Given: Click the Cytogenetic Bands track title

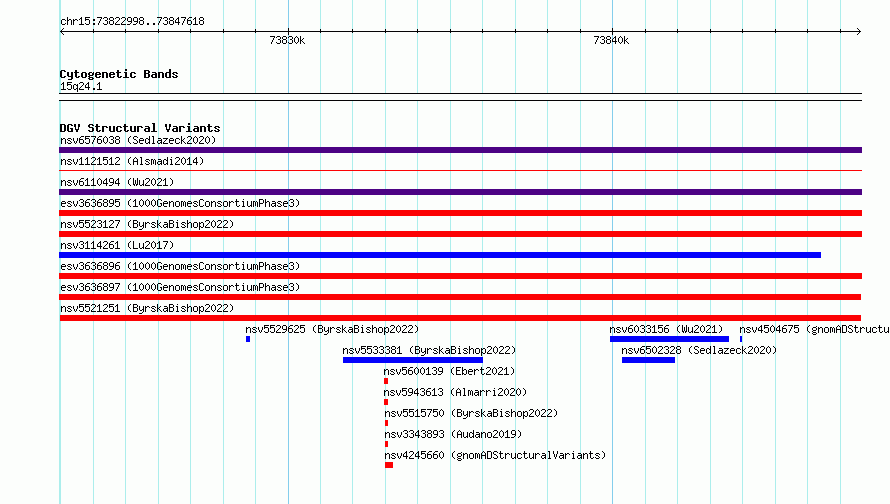Looking at the screenshot, I should coord(119,74).
